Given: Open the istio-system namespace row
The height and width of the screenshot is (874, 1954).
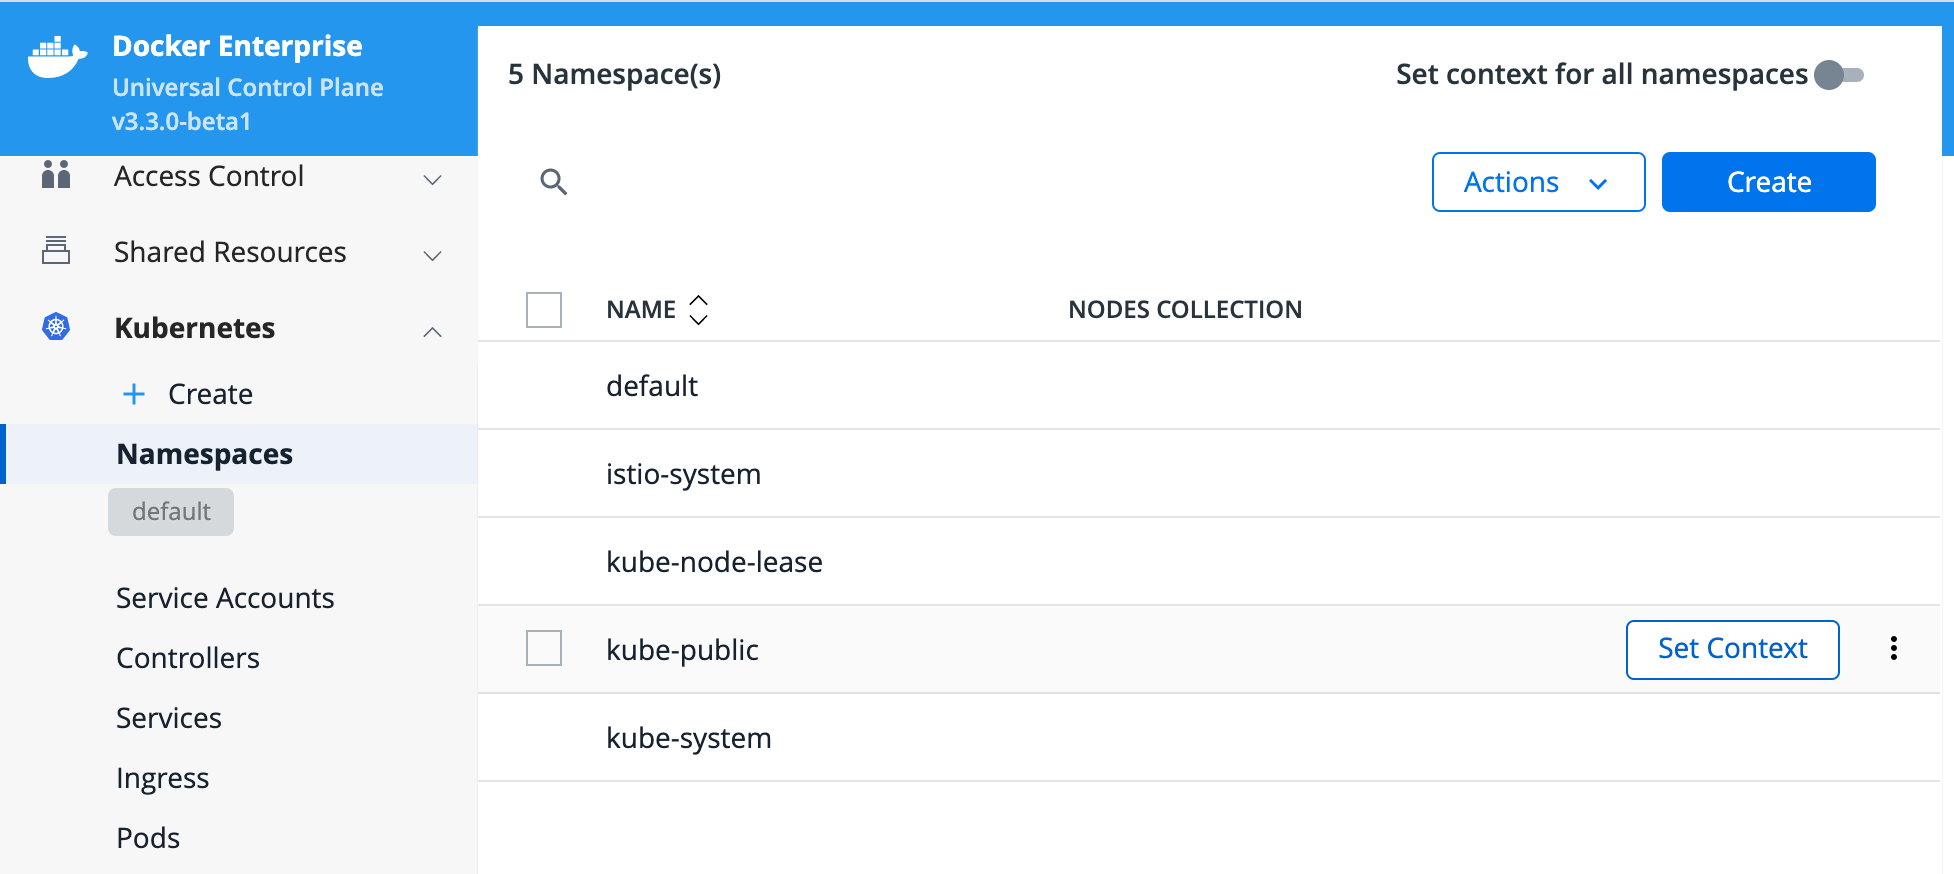Looking at the screenshot, I should (x=683, y=474).
